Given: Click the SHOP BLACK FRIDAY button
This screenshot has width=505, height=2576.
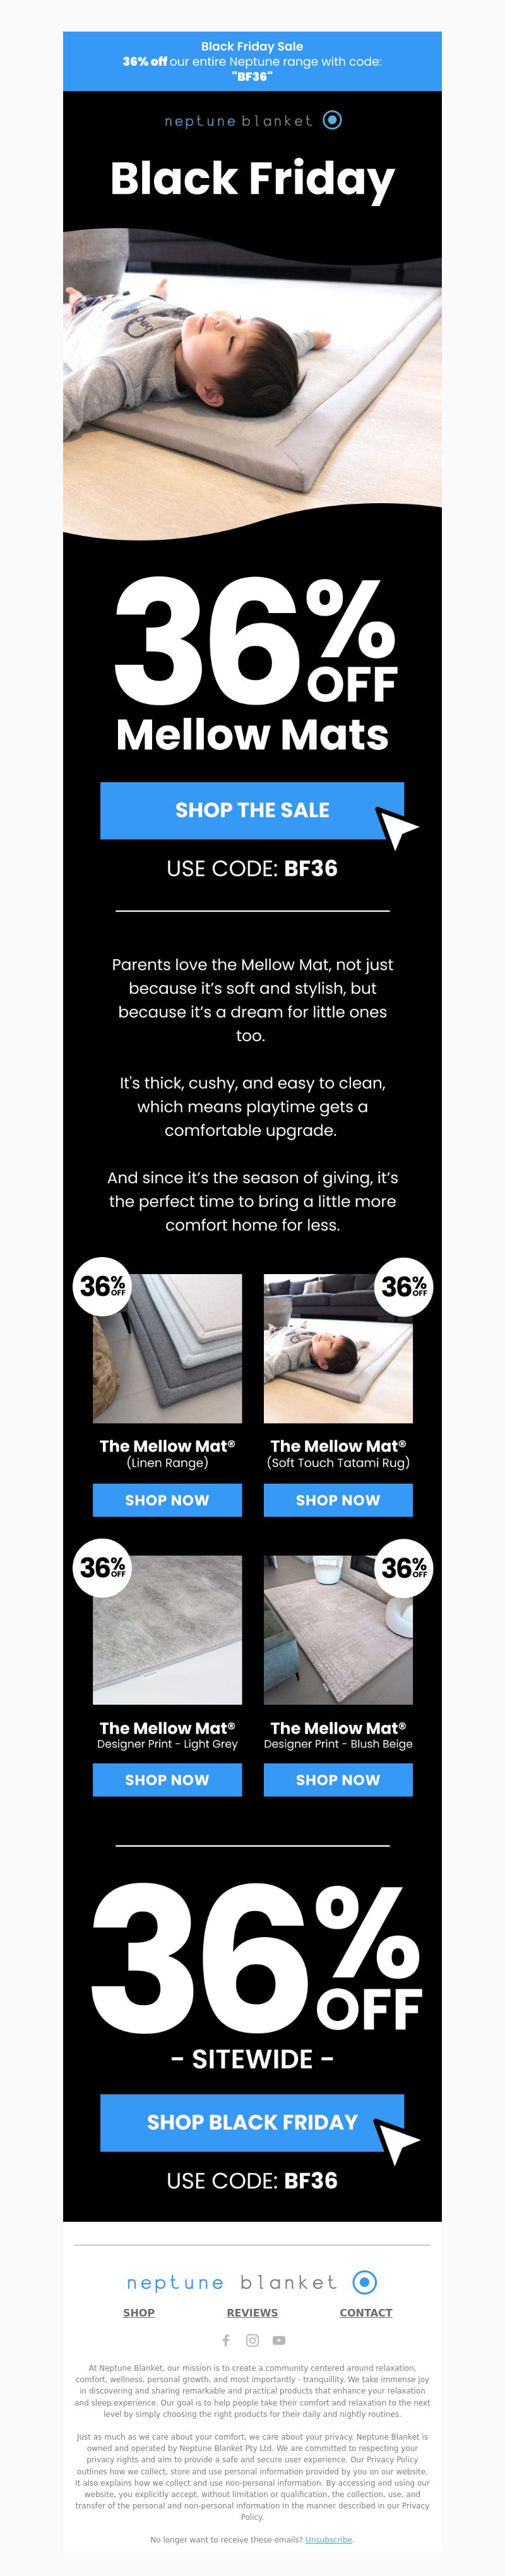Looking at the screenshot, I should [x=252, y=2122].
